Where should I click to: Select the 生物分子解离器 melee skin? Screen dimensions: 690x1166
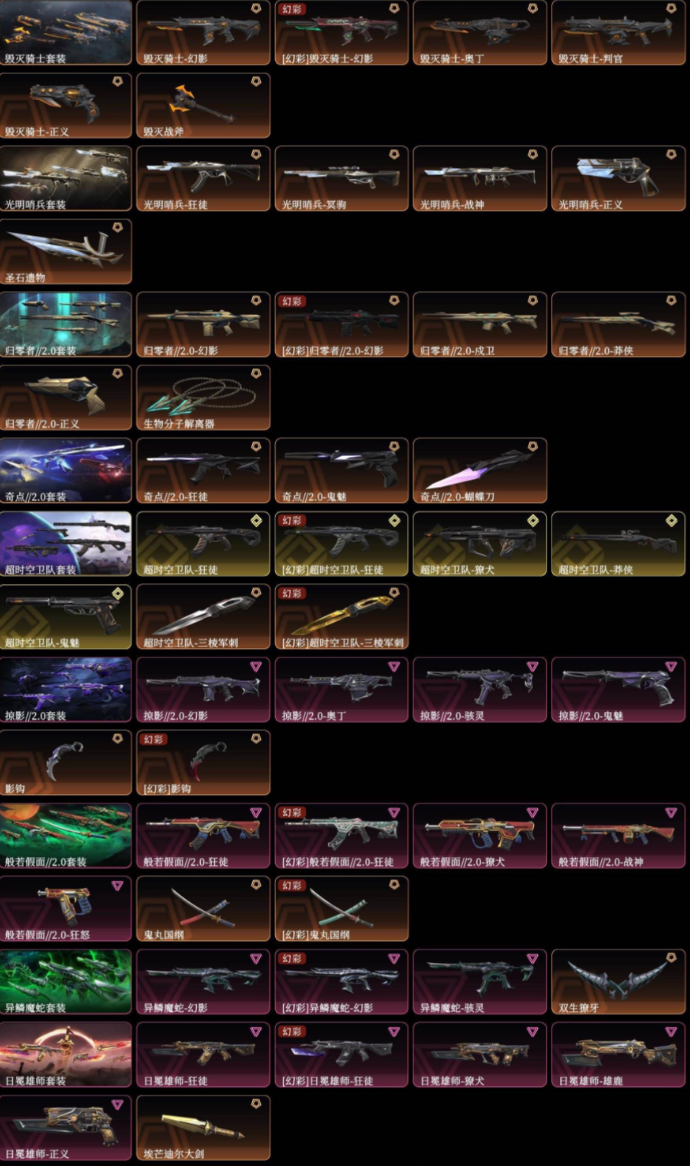point(203,398)
